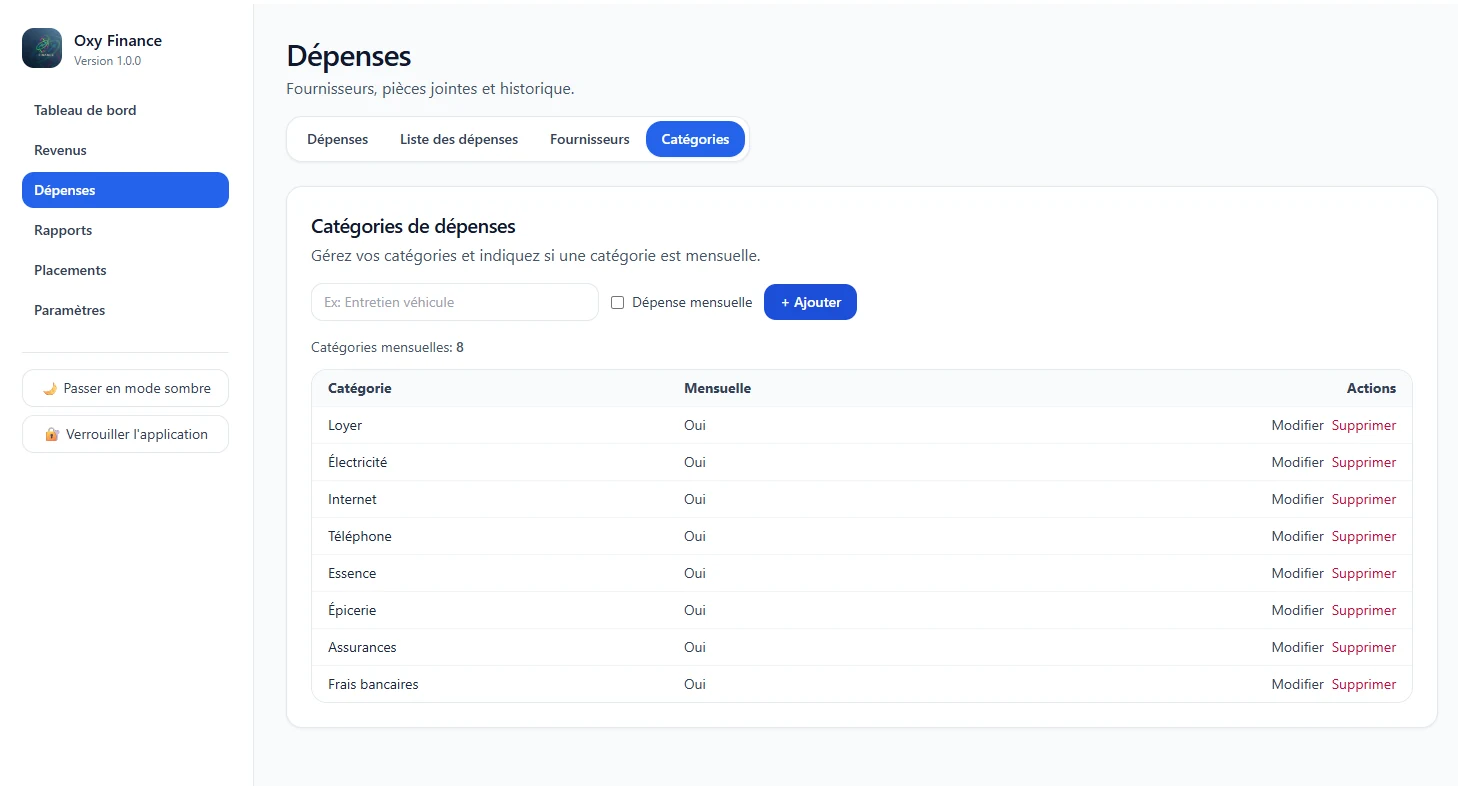The width and height of the screenshot is (1458, 786).
Task: Switch to the Dépenses tab
Action: [338, 139]
